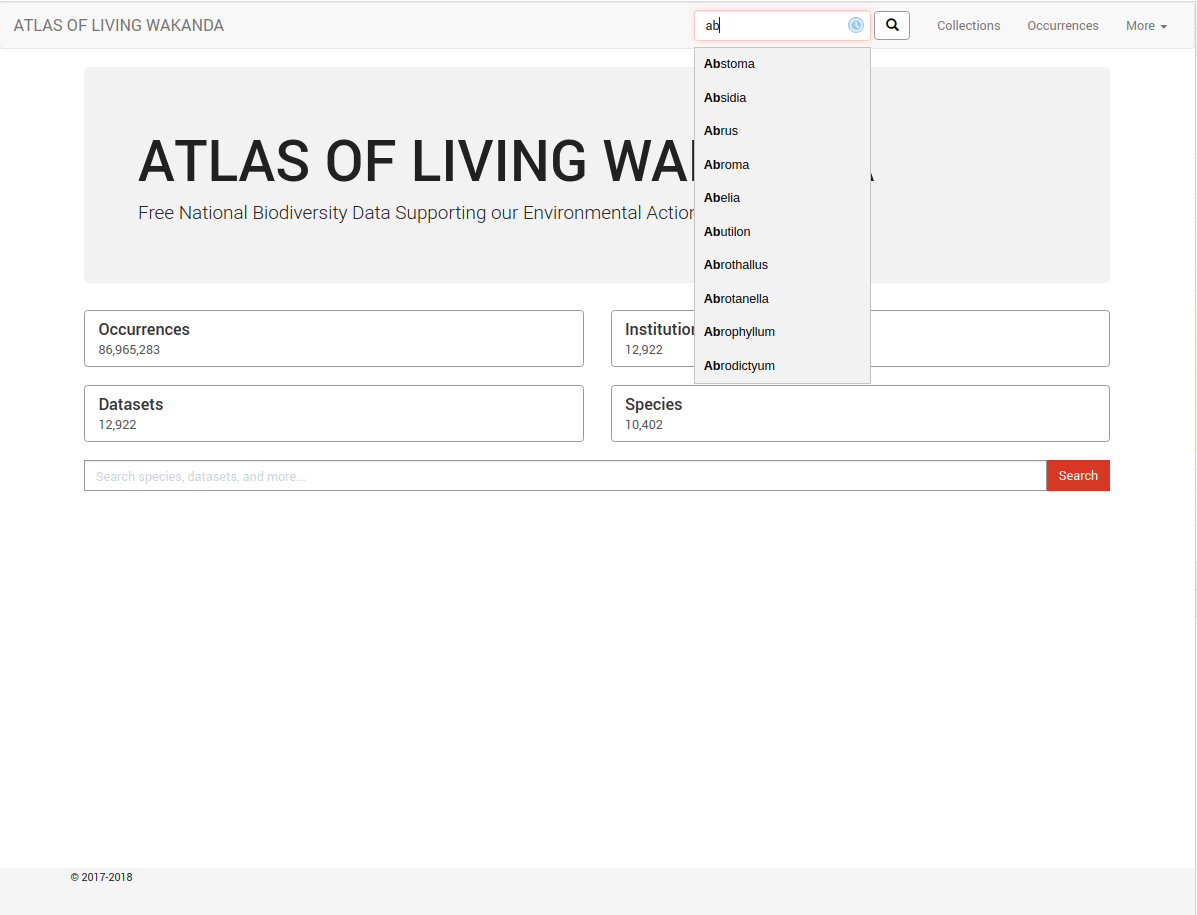The image size is (1197, 915).
Task: Click the Free National Biodiversity Data tagline
Action: coord(417,213)
